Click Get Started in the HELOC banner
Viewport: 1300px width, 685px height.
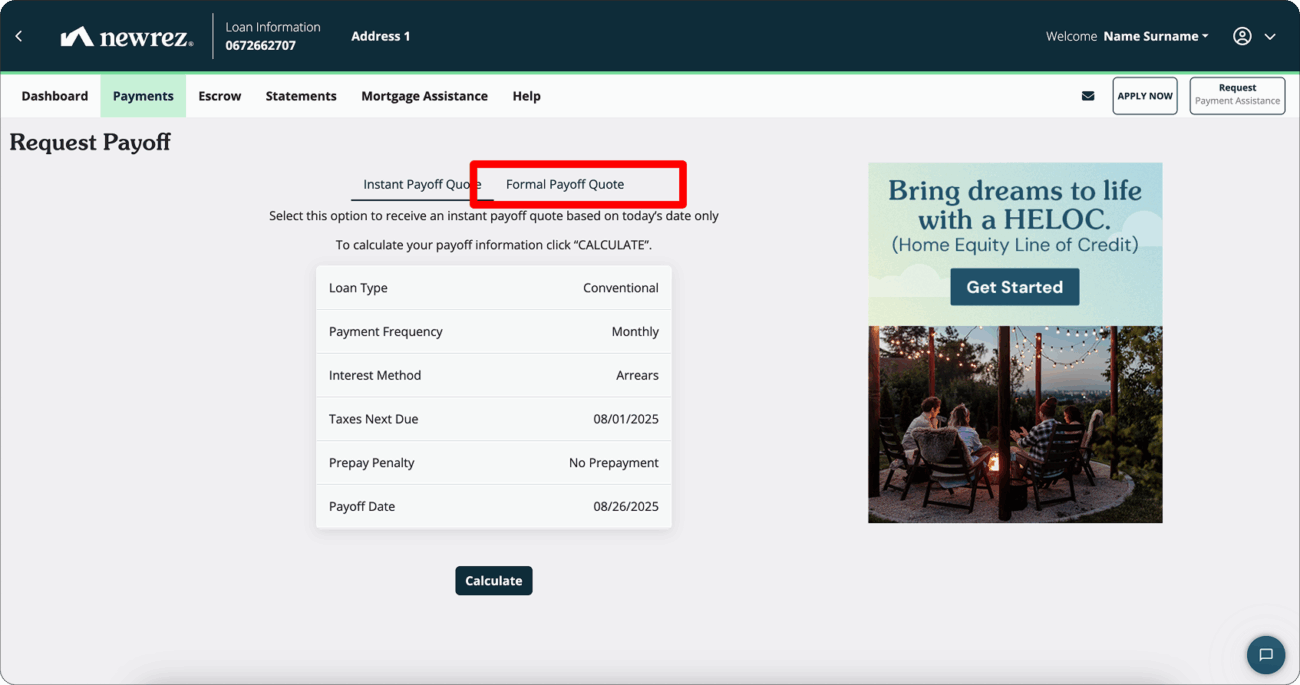tap(1014, 286)
